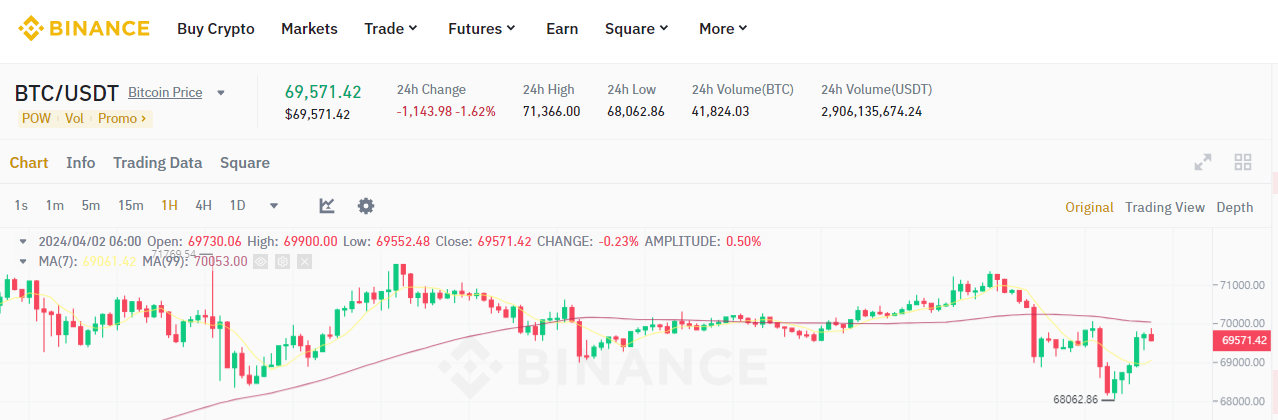This screenshot has height=420, width=1278.
Task: Open multi-chart grid layout icon
Action: 1243,162
